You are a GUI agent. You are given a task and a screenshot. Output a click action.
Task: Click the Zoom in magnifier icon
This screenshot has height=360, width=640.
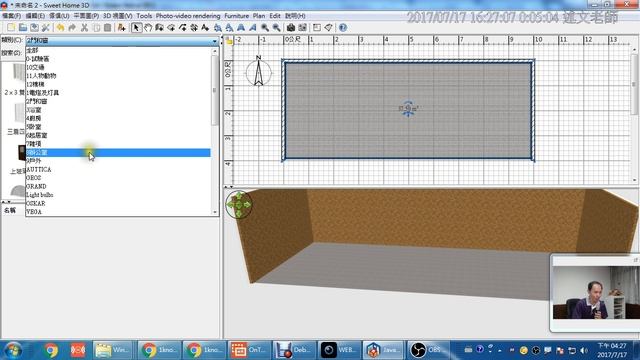point(265,28)
